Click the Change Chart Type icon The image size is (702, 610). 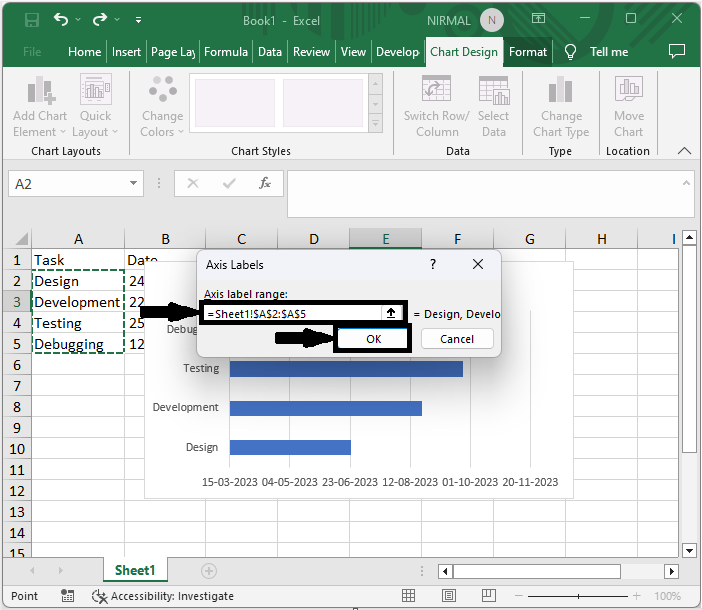coord(561,92)
